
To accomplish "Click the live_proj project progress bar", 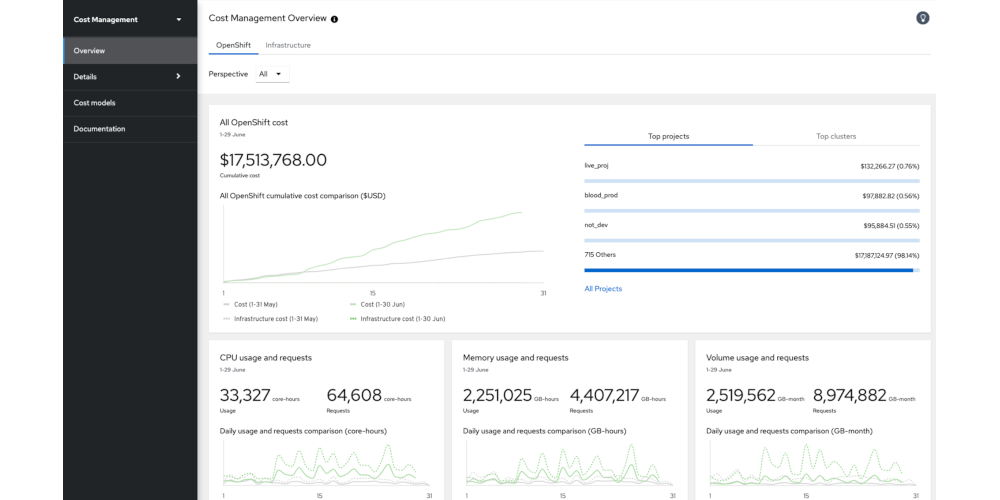I will coord(751,181).
